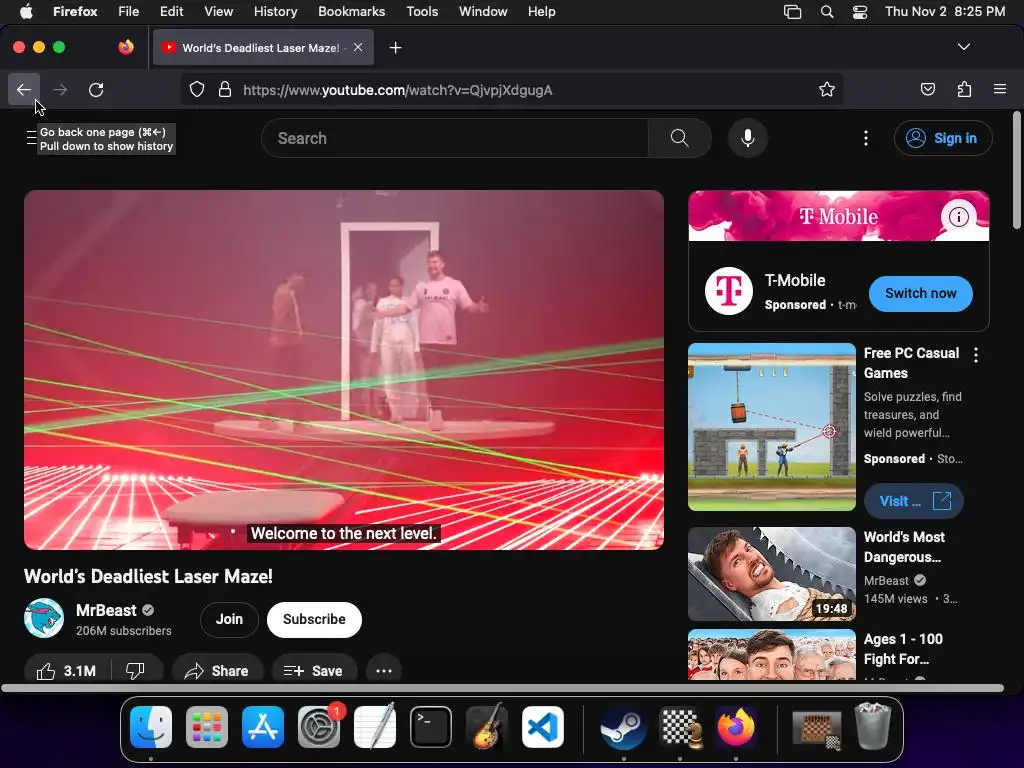Open Visual Studio Code from the Dock
This screenshot has width=1024, height=768.
point(543,727)
